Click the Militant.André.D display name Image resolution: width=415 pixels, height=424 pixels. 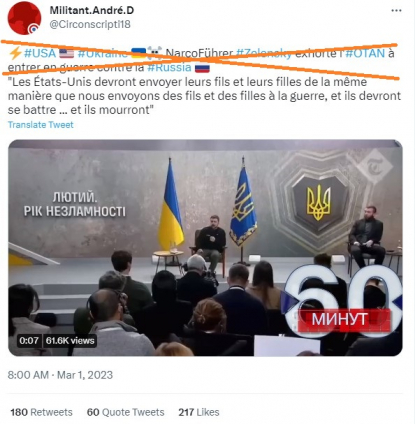point(92,10)
